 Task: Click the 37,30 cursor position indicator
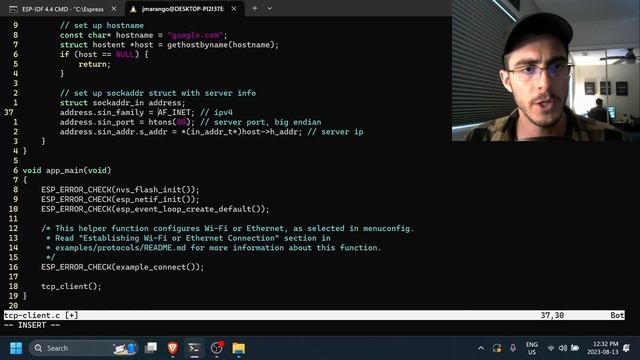coord(552,315)
